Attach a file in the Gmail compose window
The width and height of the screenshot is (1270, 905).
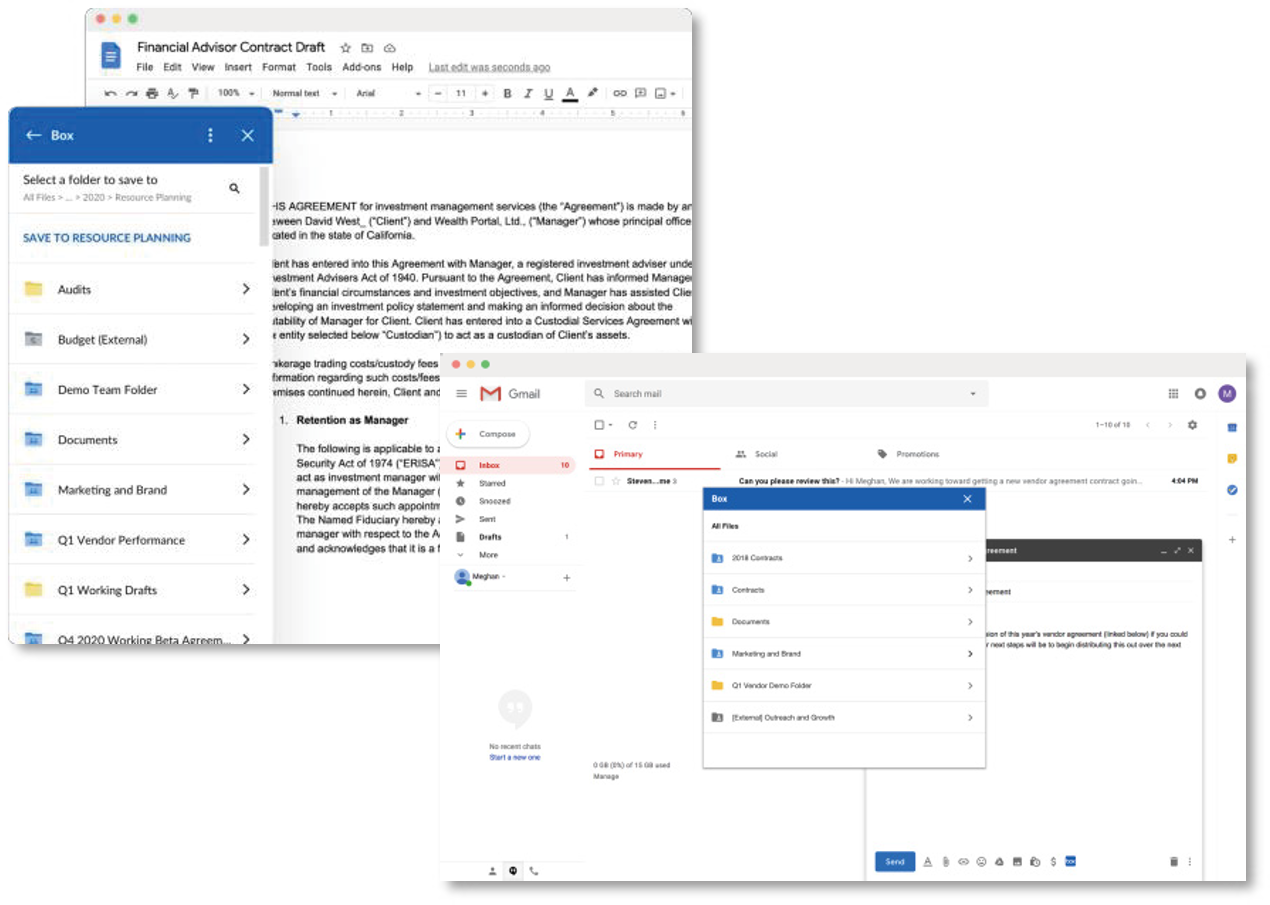947,861
